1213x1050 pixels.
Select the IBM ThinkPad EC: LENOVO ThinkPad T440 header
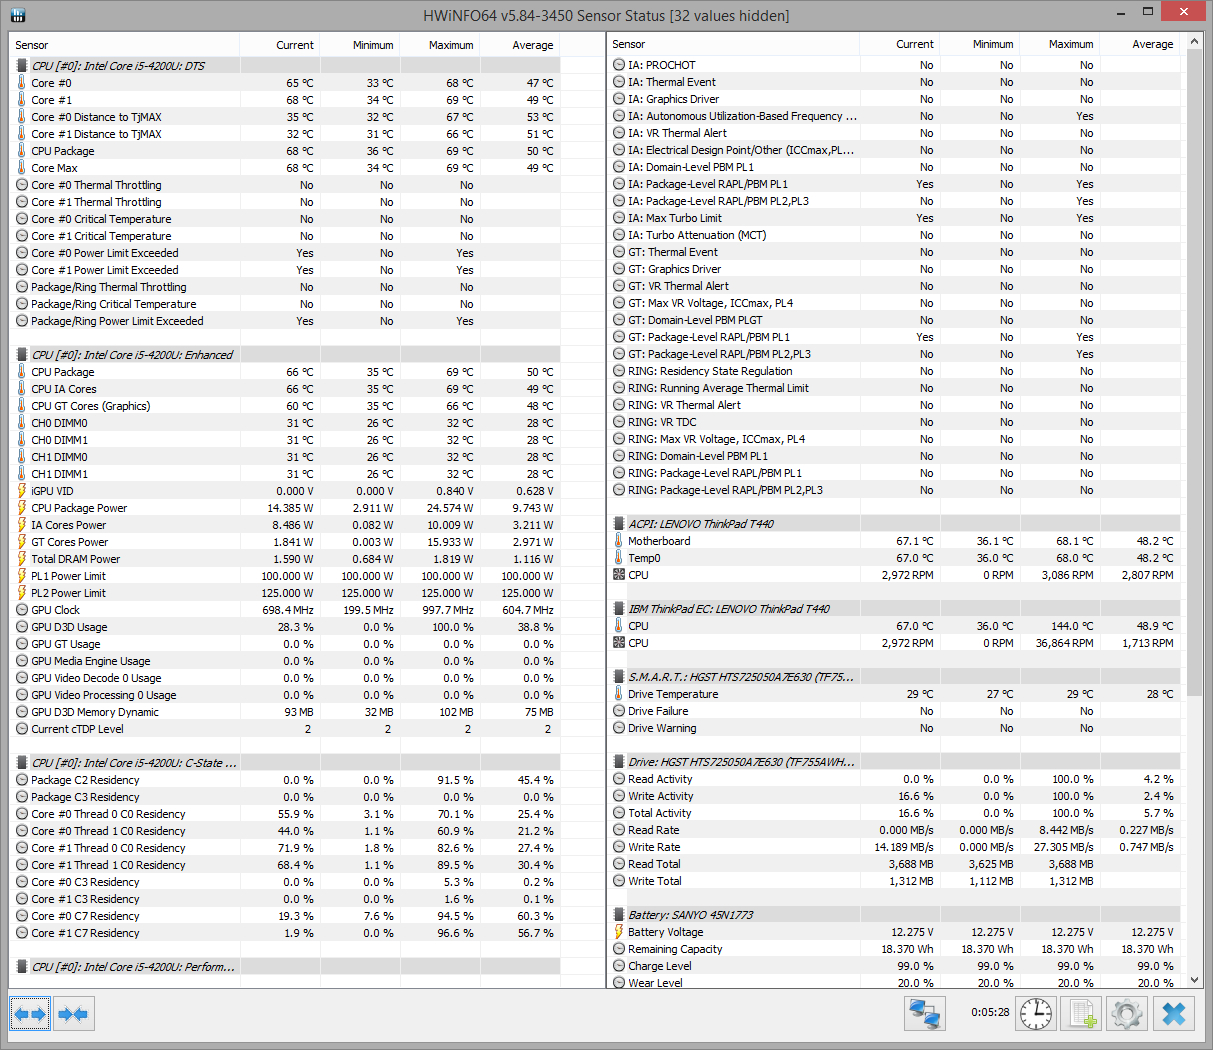(x=894, y=609)
